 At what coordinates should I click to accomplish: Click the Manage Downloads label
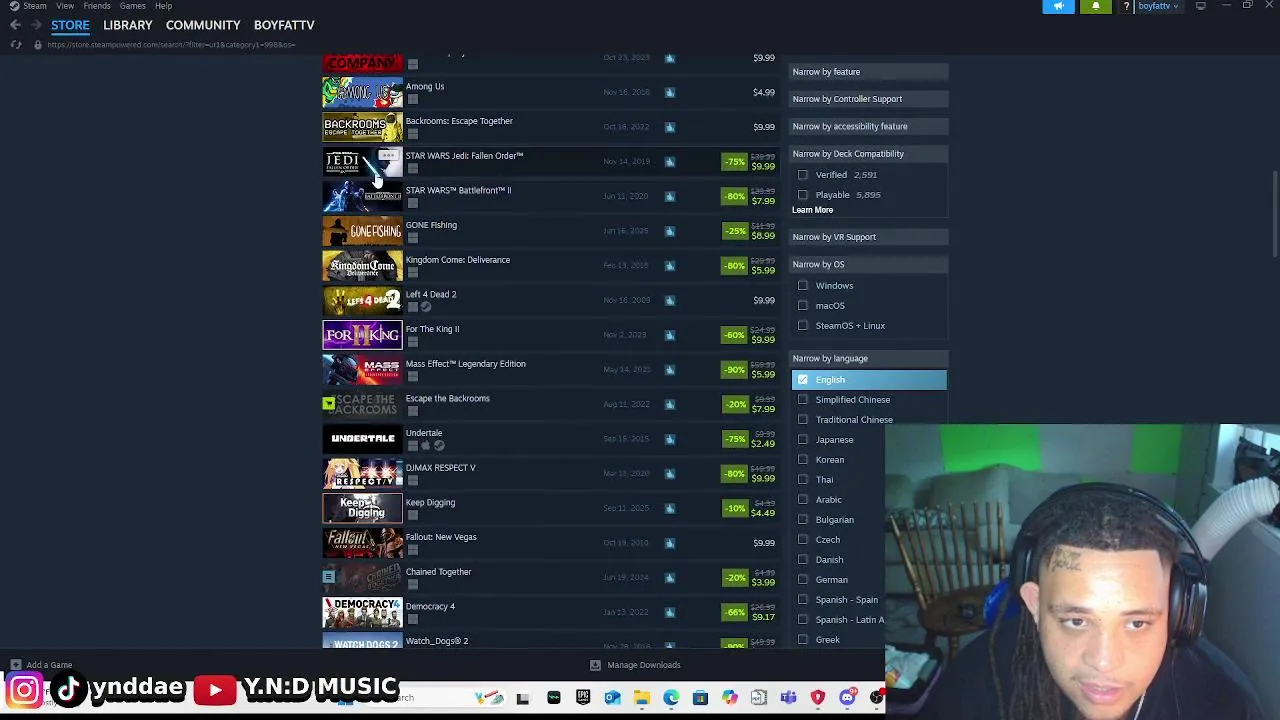[644, 665]
